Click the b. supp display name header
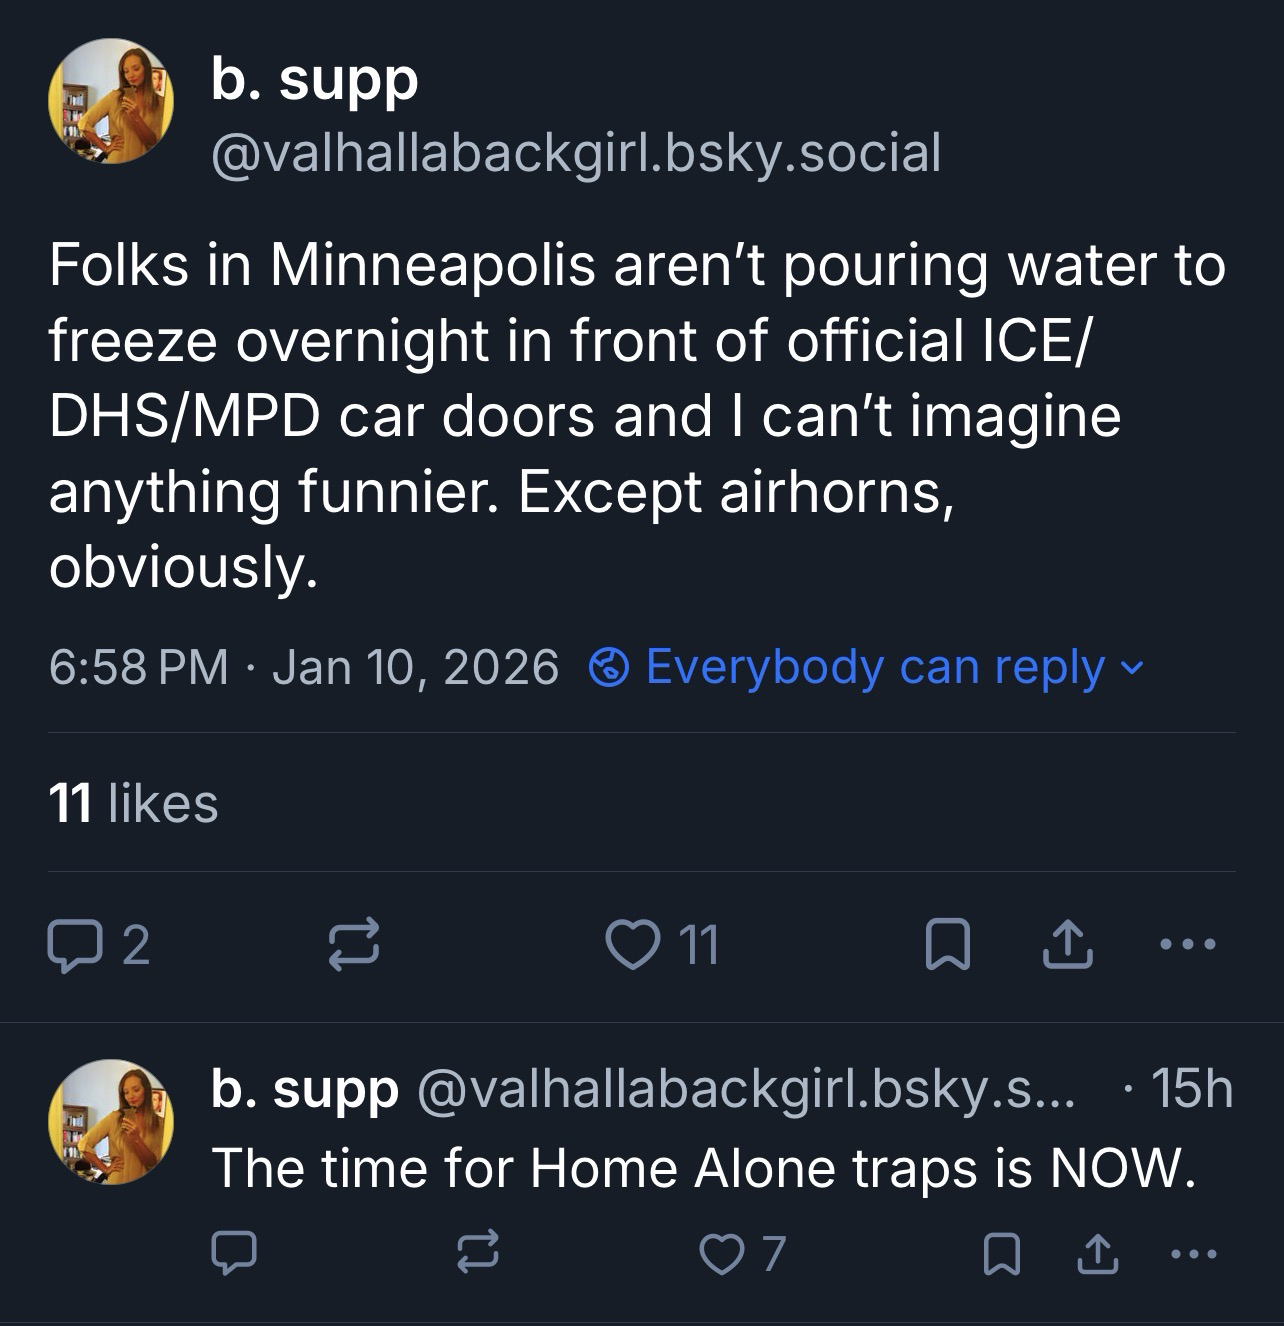The width and height of the screenshot is (1284, 1326). click(314, 80)
